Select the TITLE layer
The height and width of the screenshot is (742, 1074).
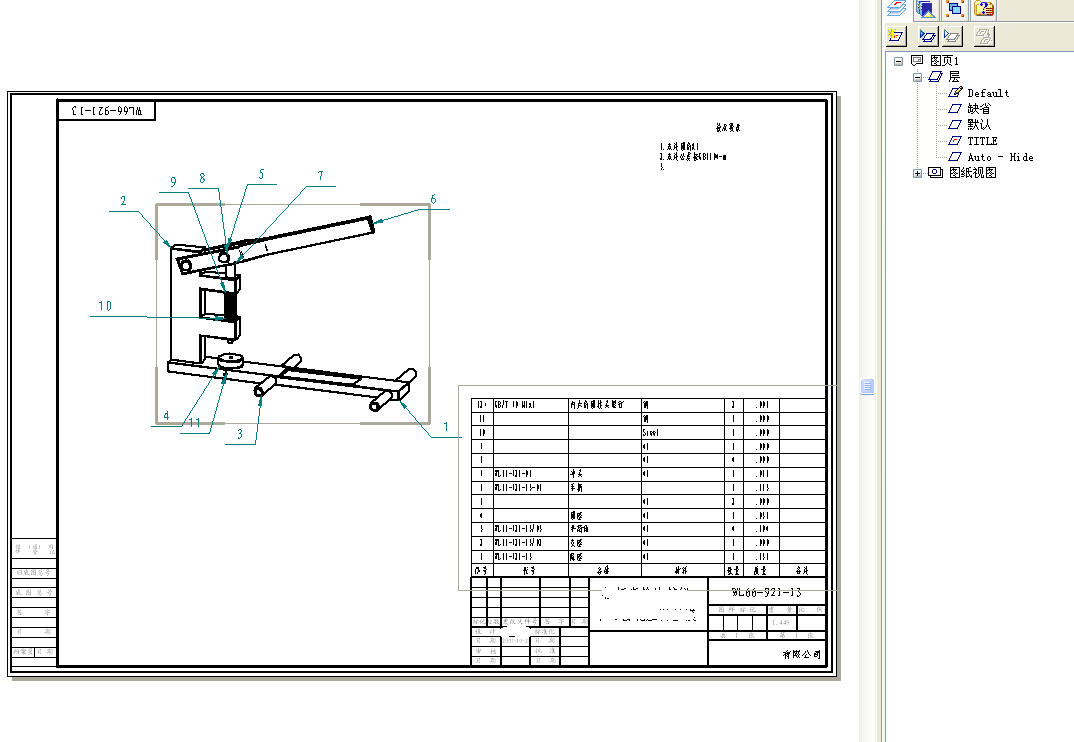coord(982,141)
